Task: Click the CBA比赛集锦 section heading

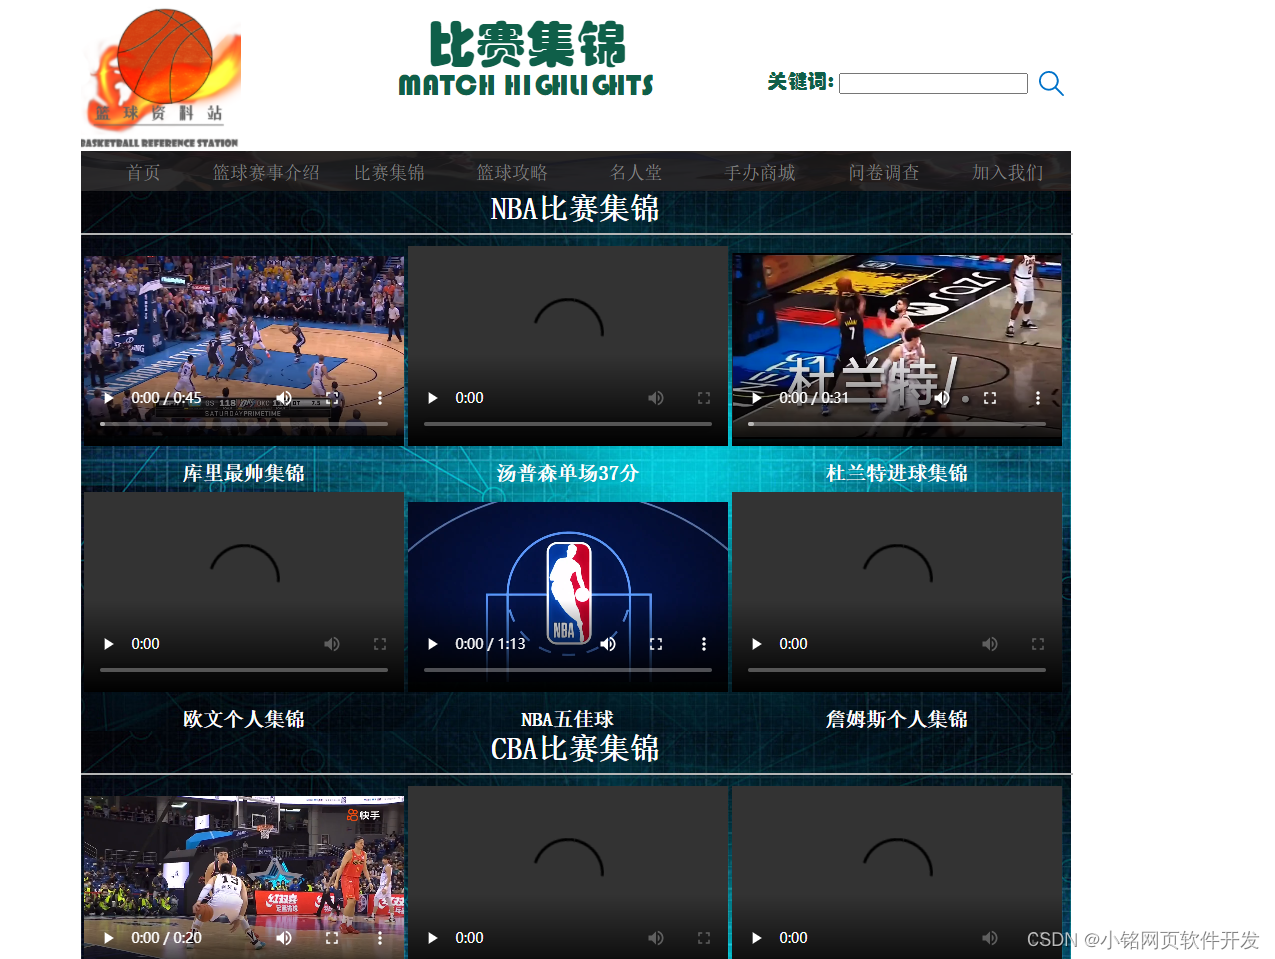Action: click(575, 749)
